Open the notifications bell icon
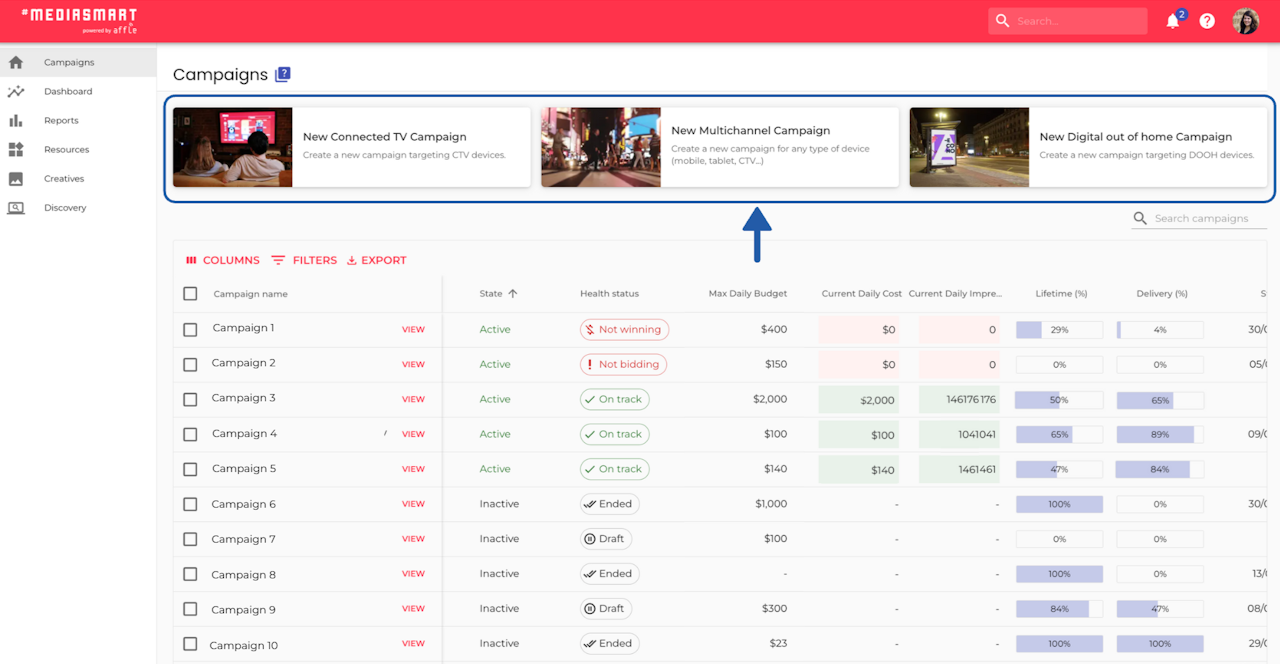Viewport: 1280px width, 664px height. (x=1173, y=21)
